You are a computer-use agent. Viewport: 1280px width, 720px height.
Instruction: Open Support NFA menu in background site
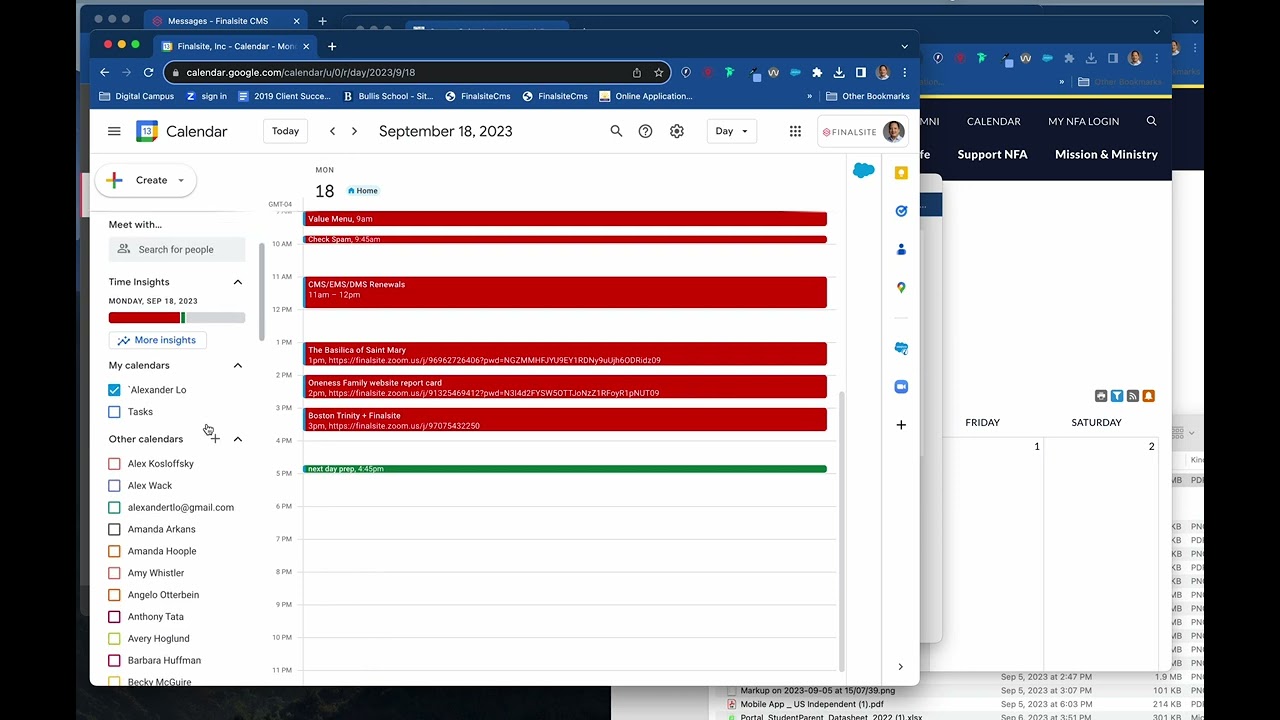point(992,154)
